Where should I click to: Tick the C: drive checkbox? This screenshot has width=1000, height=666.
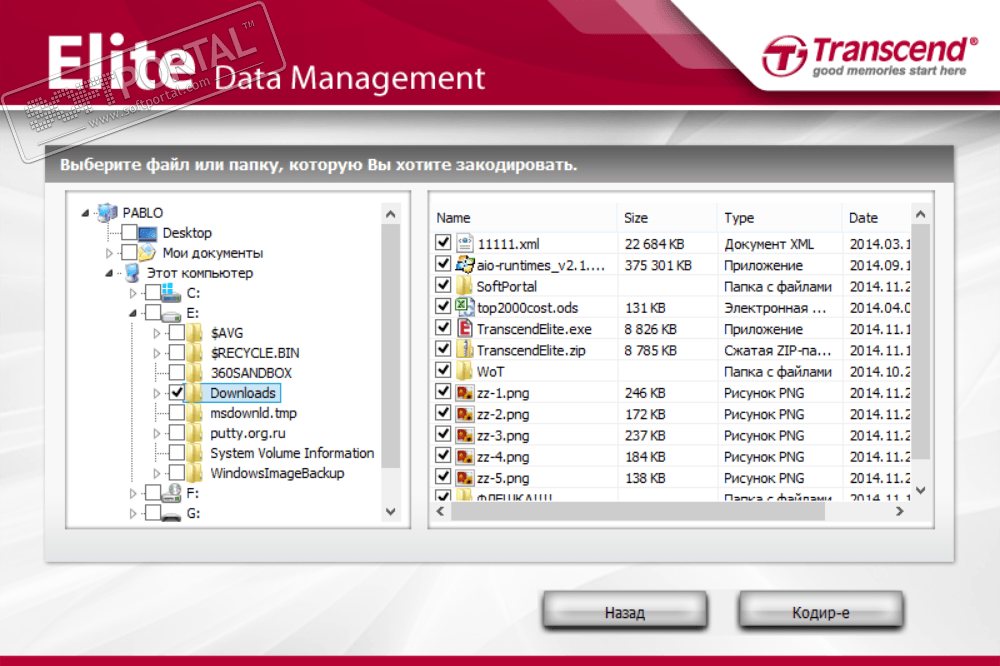[x=153, y=293]
